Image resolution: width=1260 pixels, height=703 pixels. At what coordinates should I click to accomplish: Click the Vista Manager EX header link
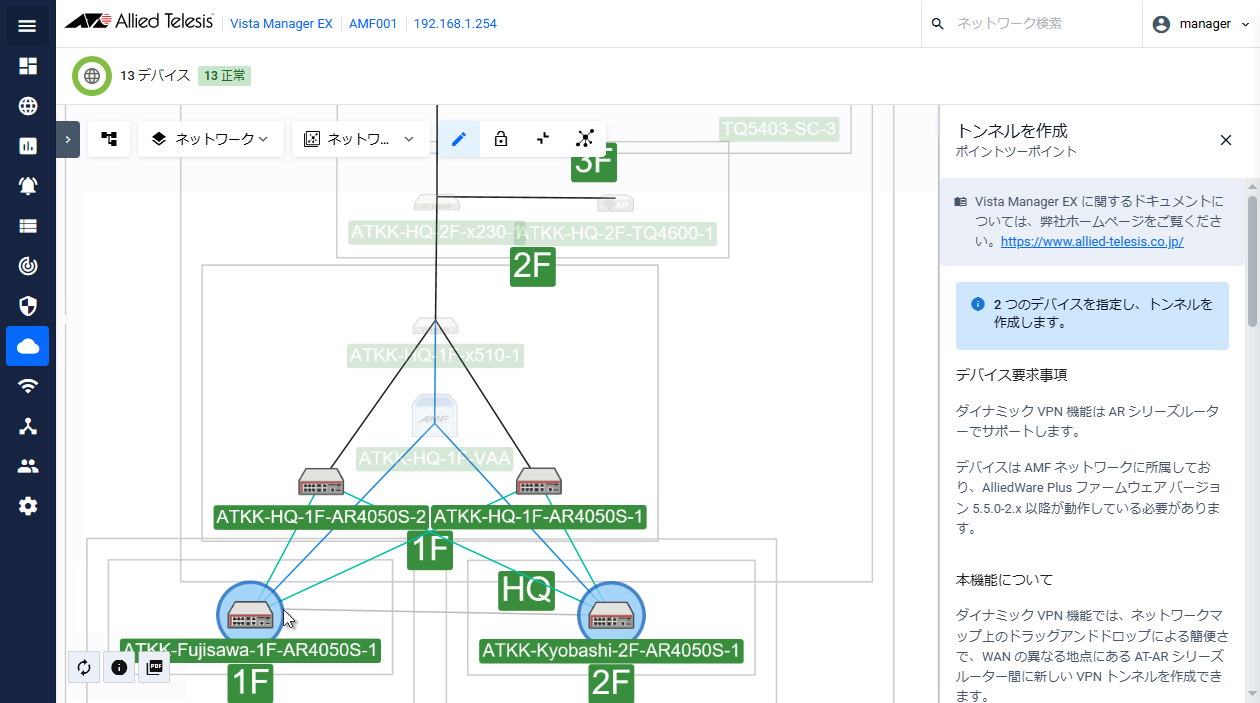coord(281,24)
